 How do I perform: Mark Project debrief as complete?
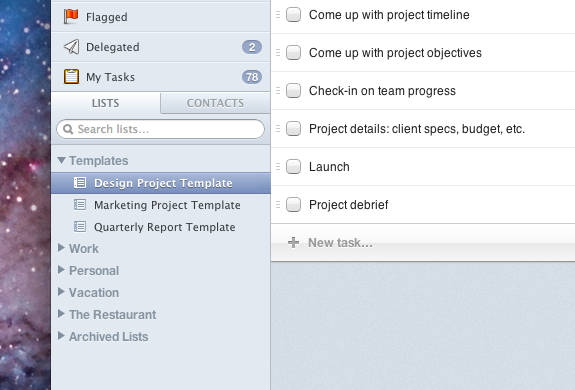point(293,205)
